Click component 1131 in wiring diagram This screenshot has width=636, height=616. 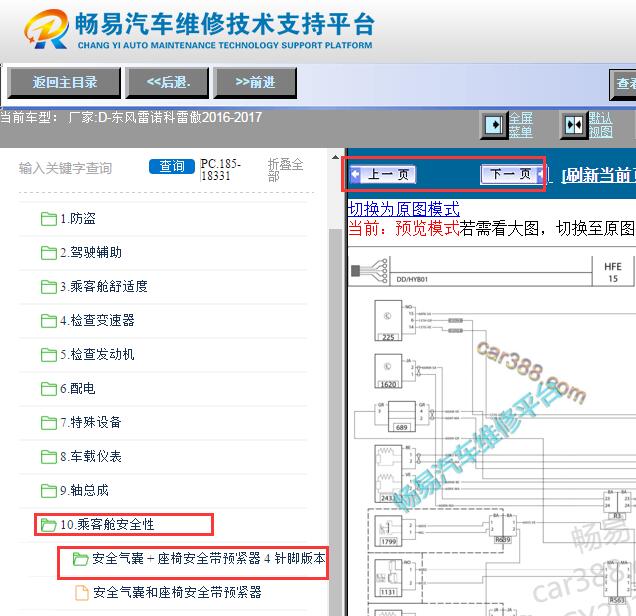tap(388, 578)
